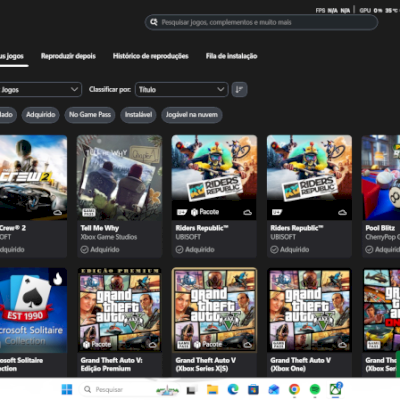The height and width of the screenshot is (400, 400).
Task: Open GTA V Xbox Series X|S cover
Action: [x=214, y=310]
